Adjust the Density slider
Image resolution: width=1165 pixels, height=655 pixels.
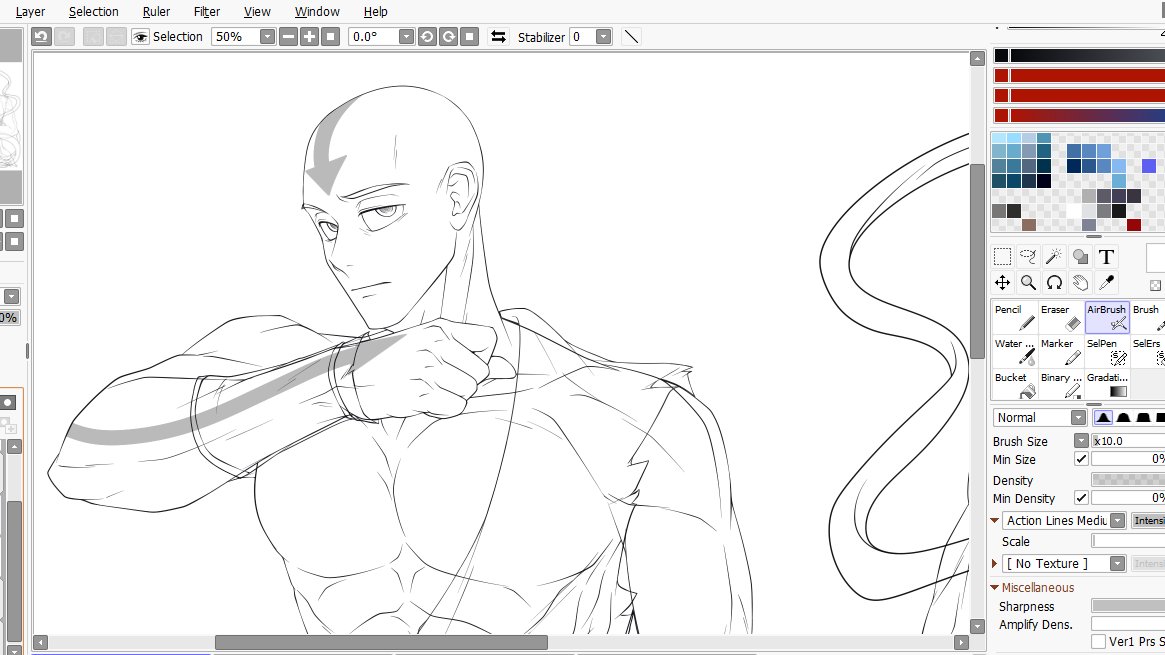click(x=1128, y=480)
